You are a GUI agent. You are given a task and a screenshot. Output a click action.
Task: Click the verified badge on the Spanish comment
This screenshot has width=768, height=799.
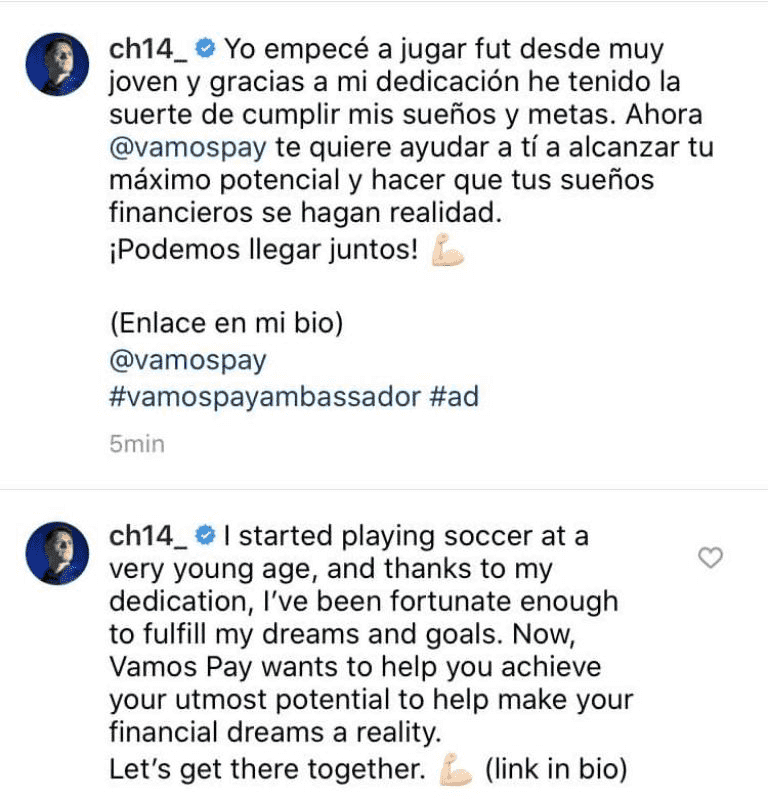coord(205,47)
